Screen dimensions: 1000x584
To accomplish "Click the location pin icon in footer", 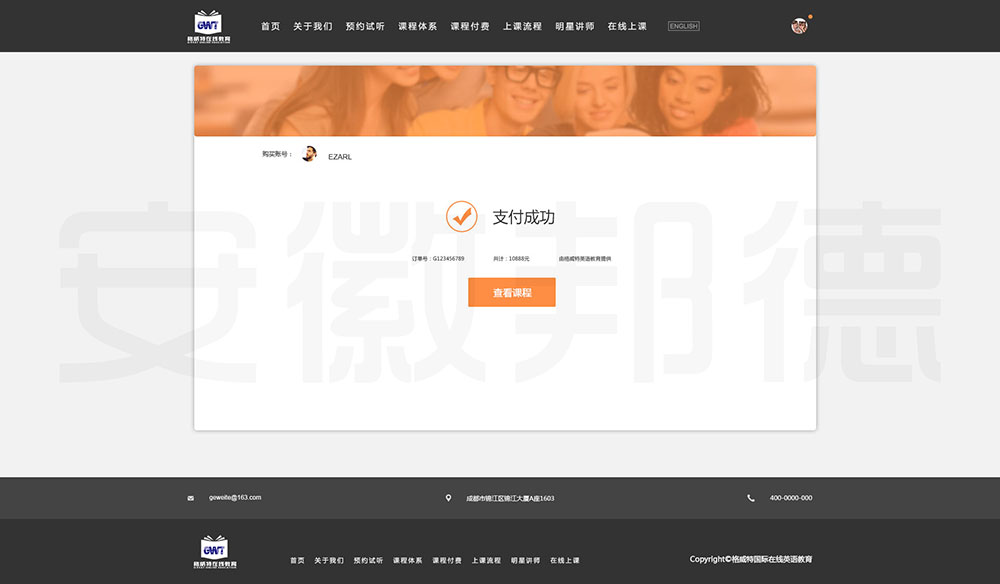I will (448, 498).
